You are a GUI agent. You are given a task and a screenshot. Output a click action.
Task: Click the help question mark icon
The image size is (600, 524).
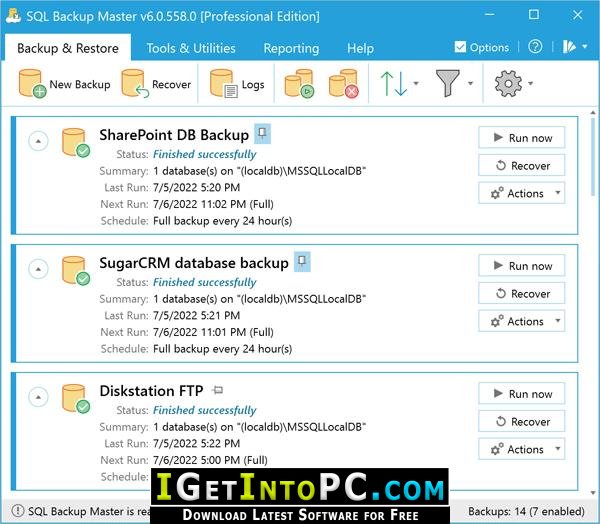click(x=536, y=47)
